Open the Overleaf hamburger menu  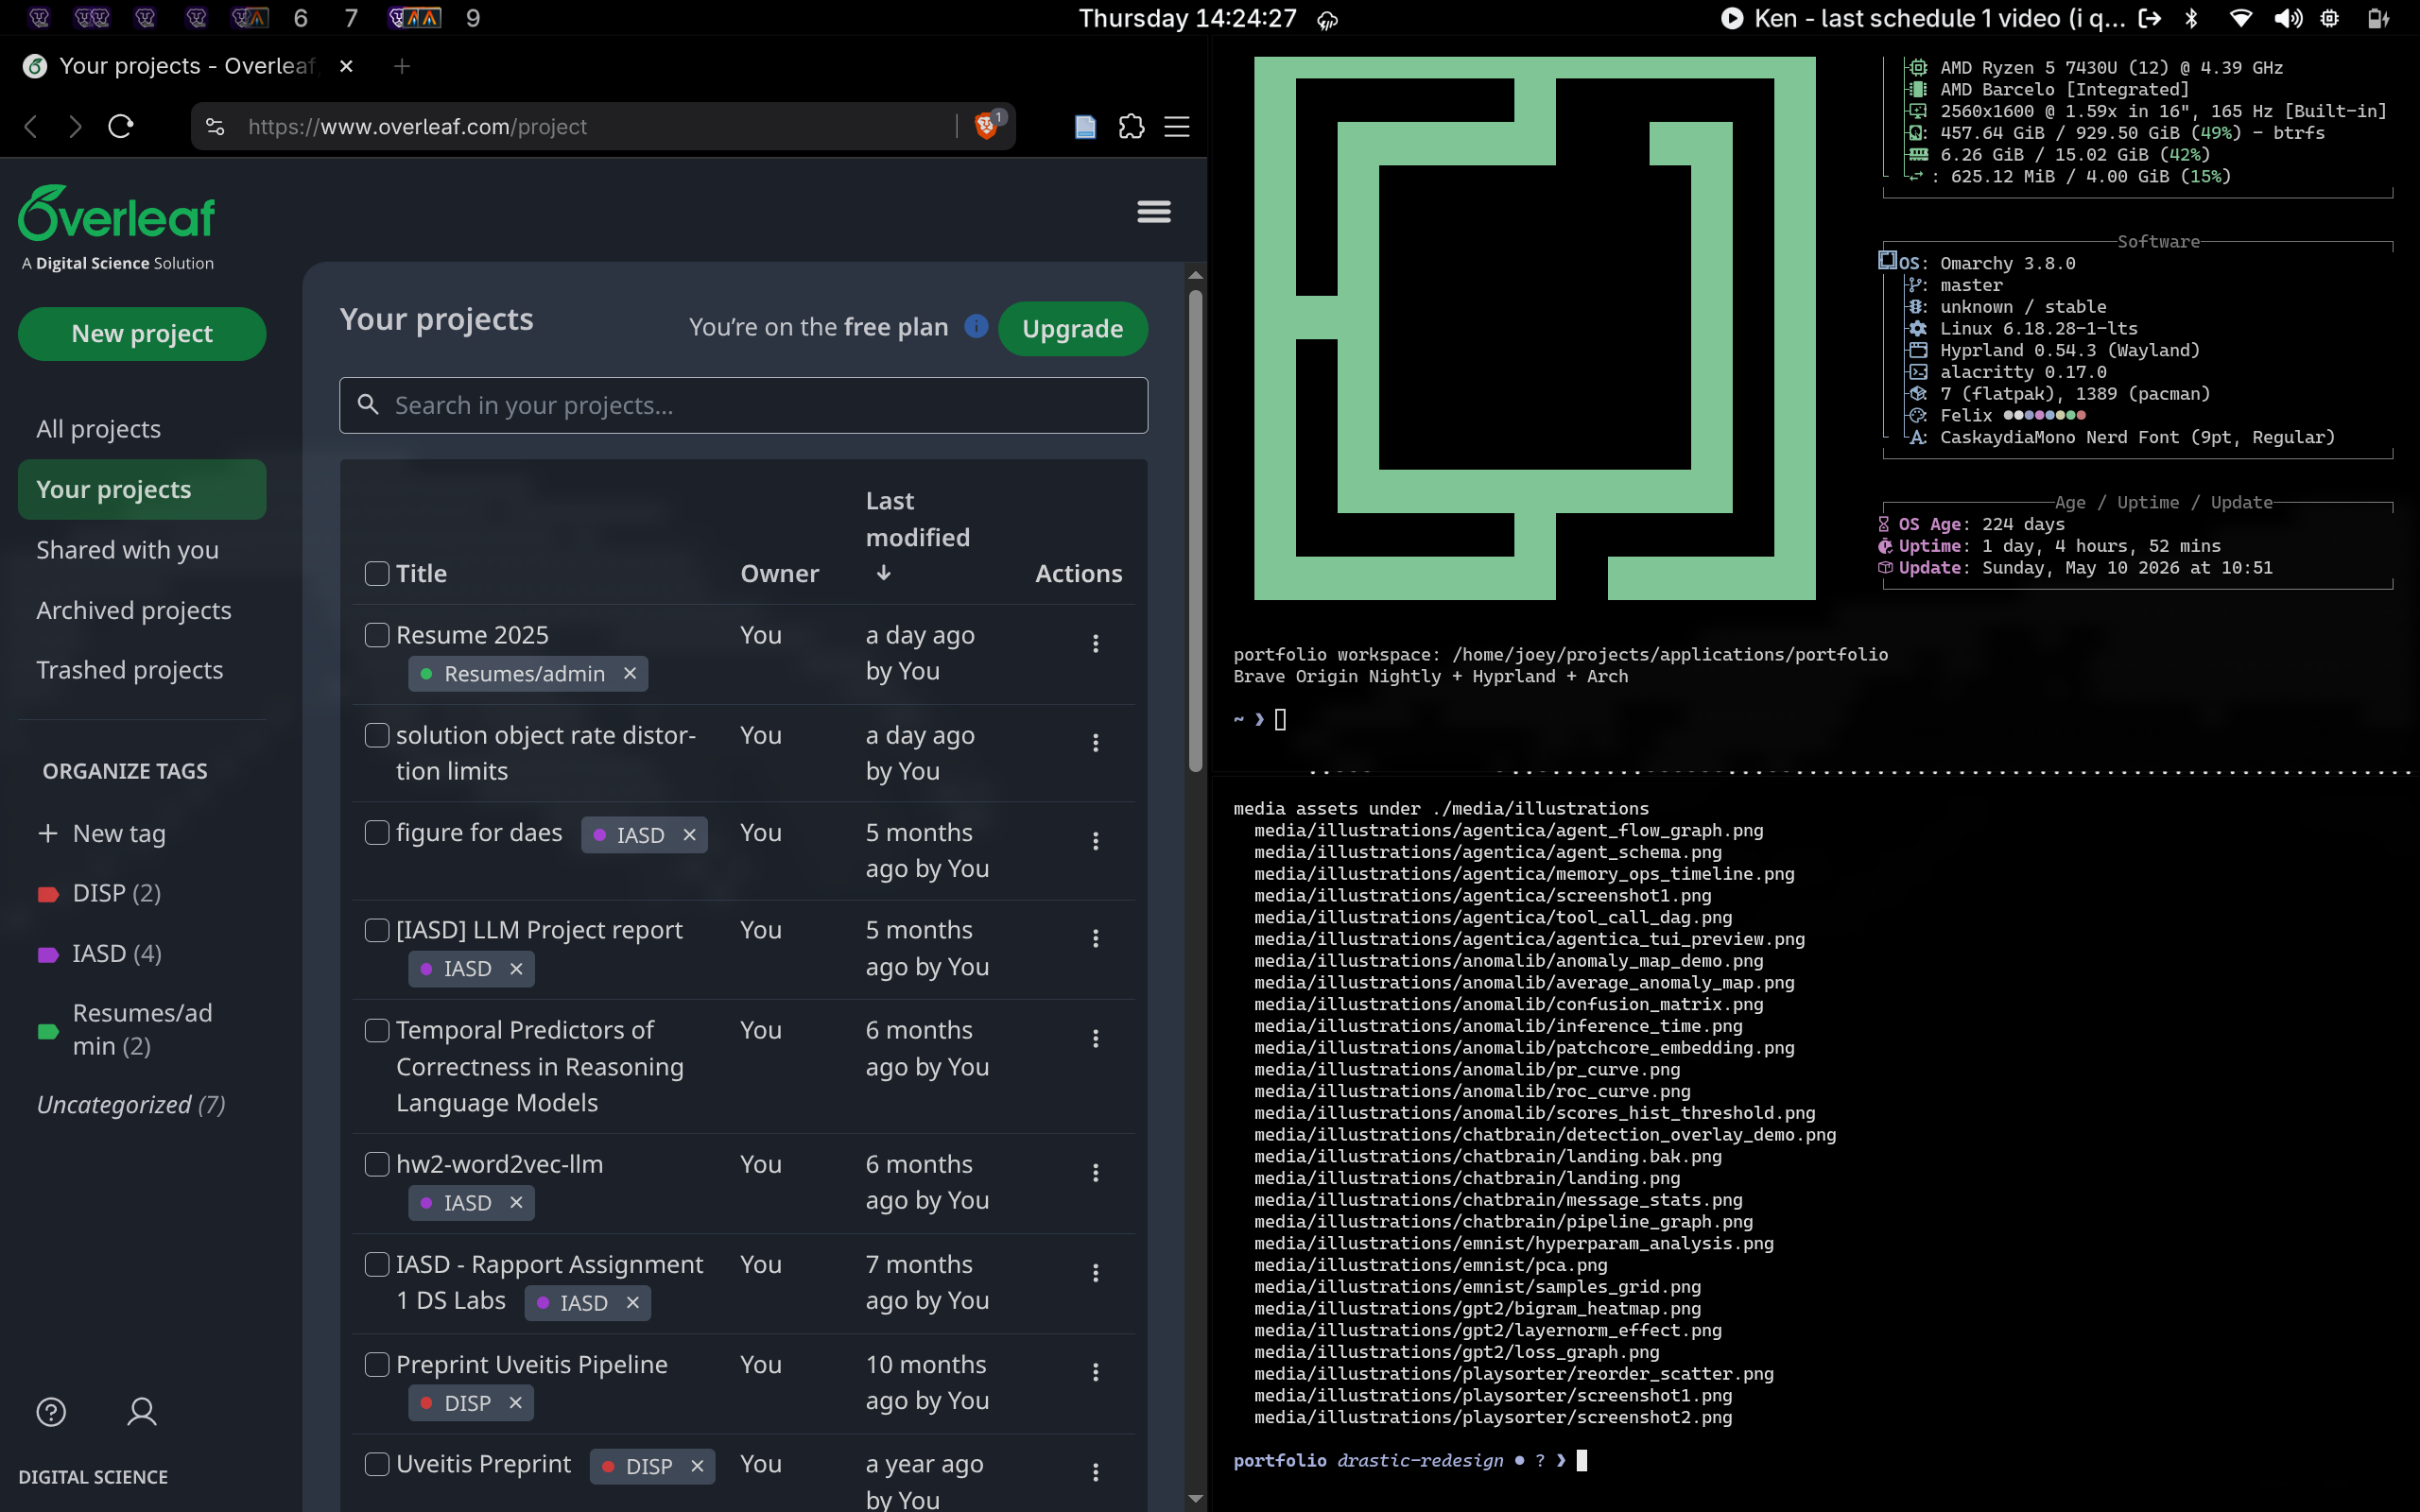click(x=1154, y=211)
